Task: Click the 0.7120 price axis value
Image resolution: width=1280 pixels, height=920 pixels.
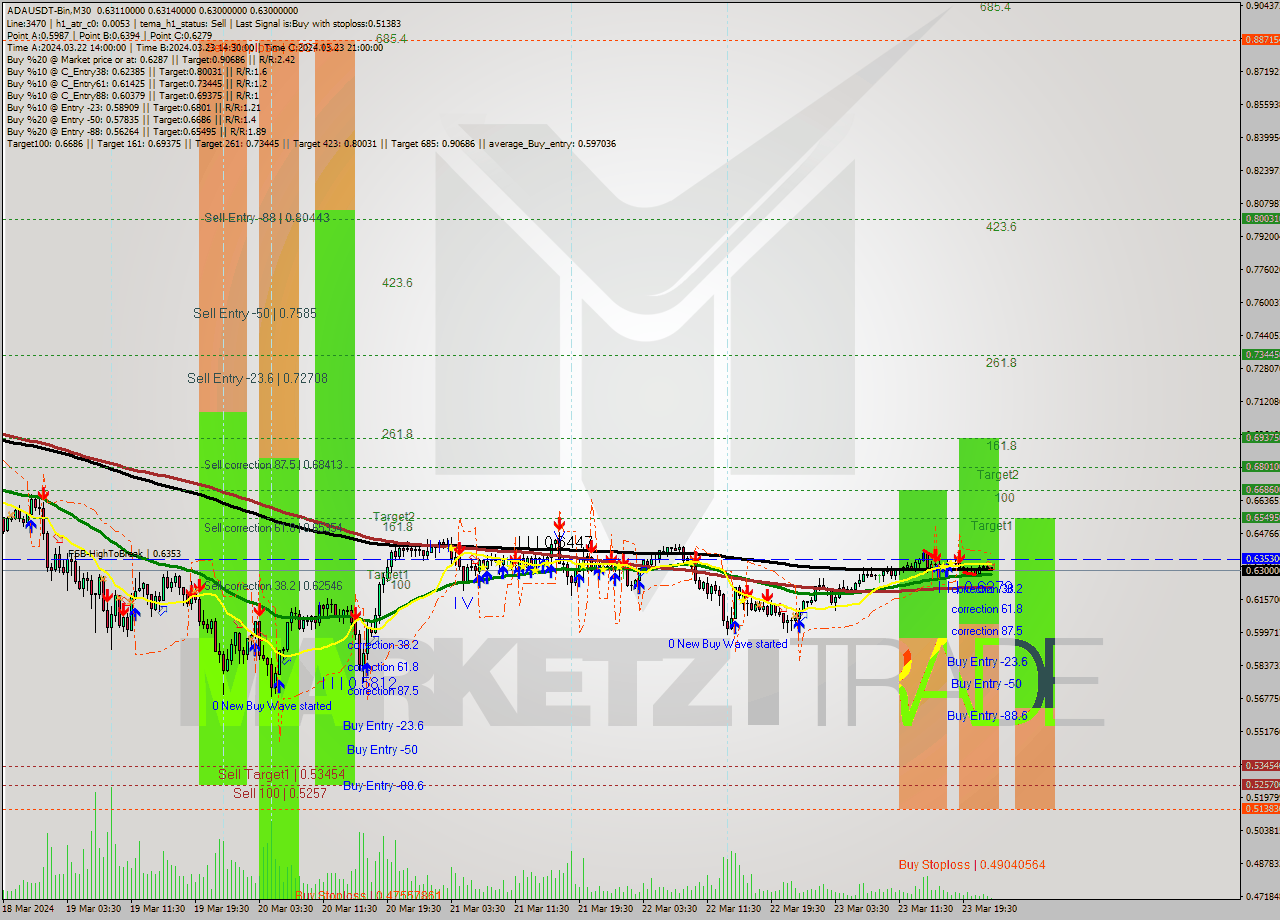Action: (1262, 401)
